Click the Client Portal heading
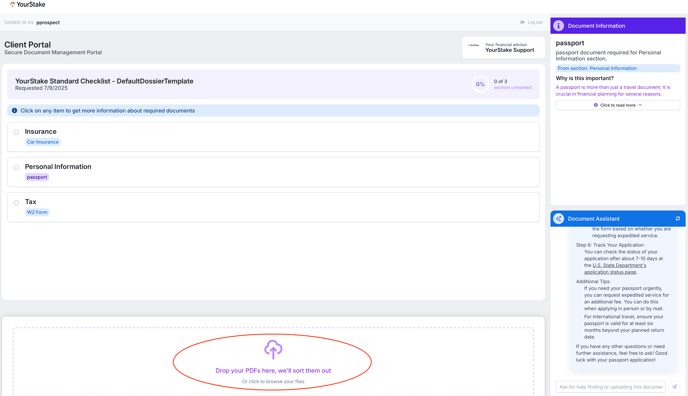 coord(27,45)
